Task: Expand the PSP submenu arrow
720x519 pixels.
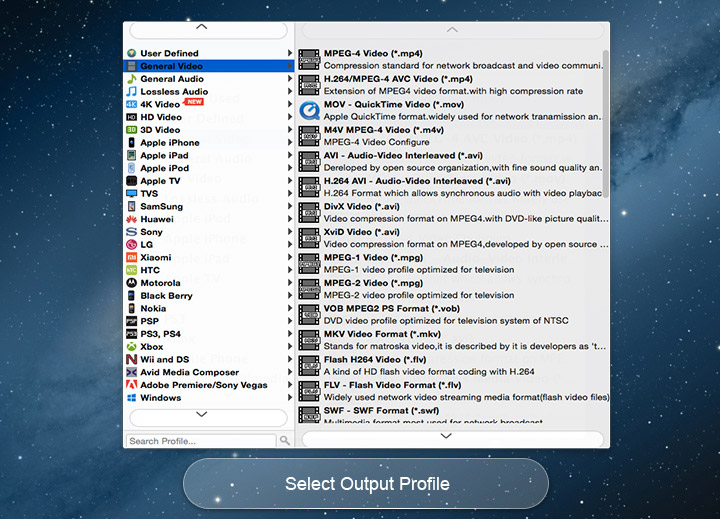Action: pos(290,321)
